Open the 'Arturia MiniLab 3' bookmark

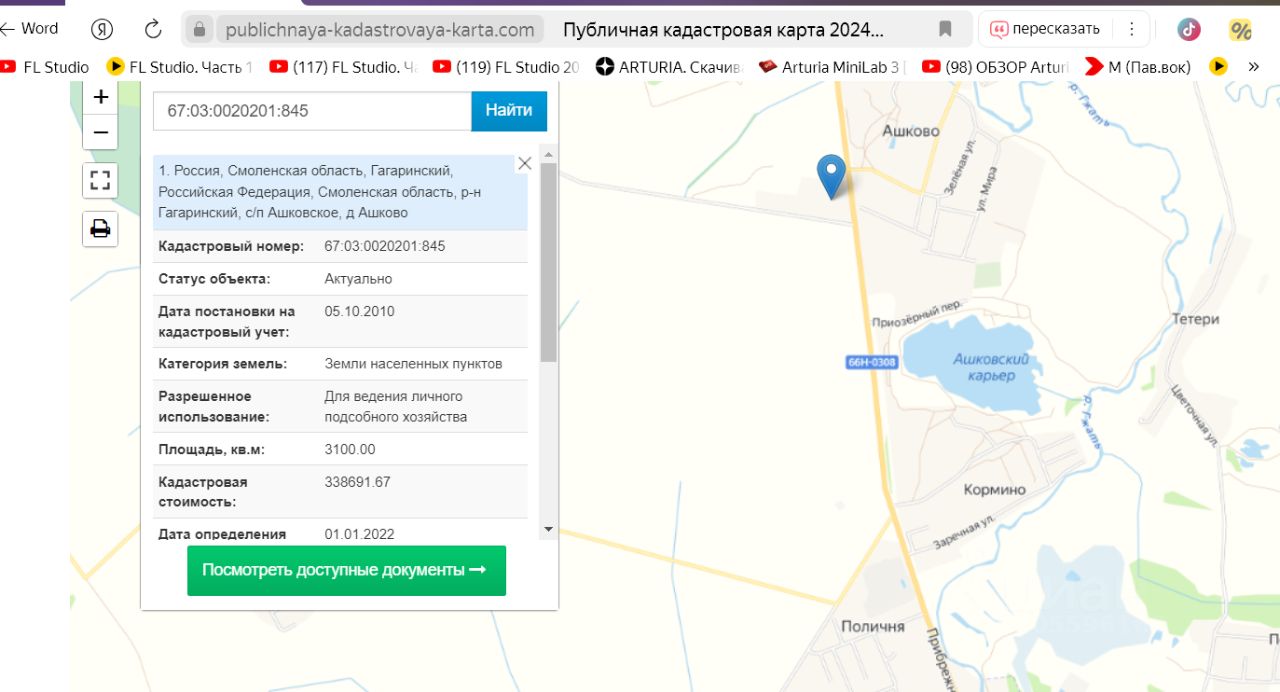tap(832, 67)
